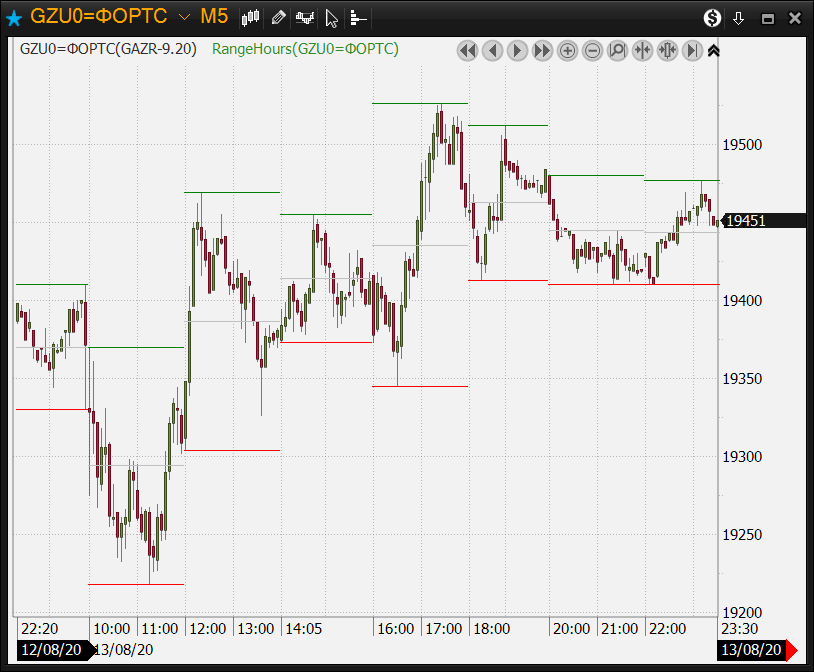Collapse the chart toolbar with double chevron
The height and width of the screenshot is (672, 814).
click(713, 50)
